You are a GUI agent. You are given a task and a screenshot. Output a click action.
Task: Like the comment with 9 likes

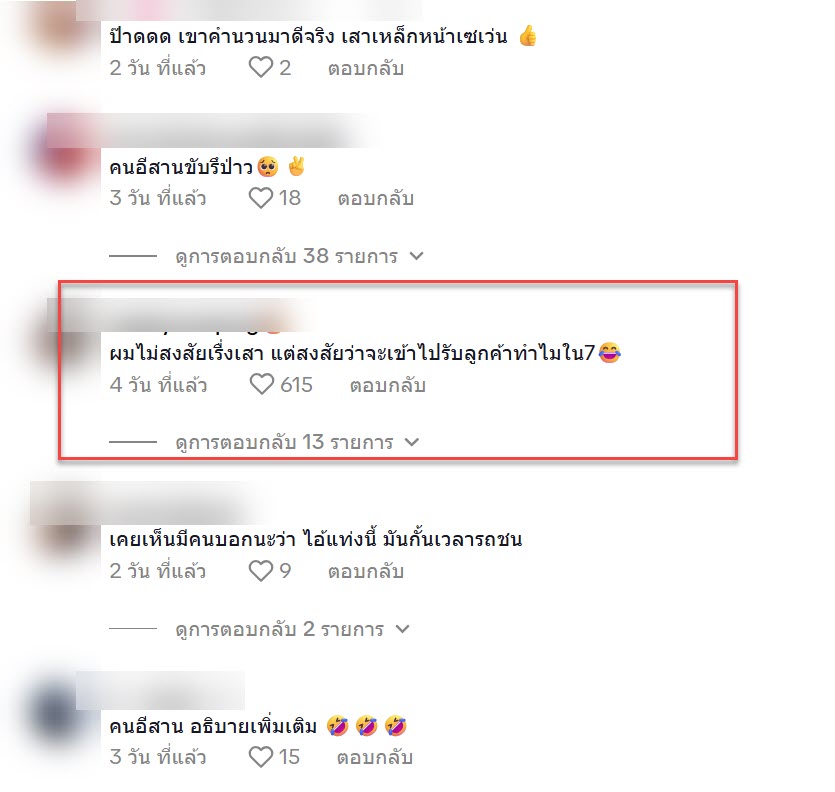pos(260,571)
